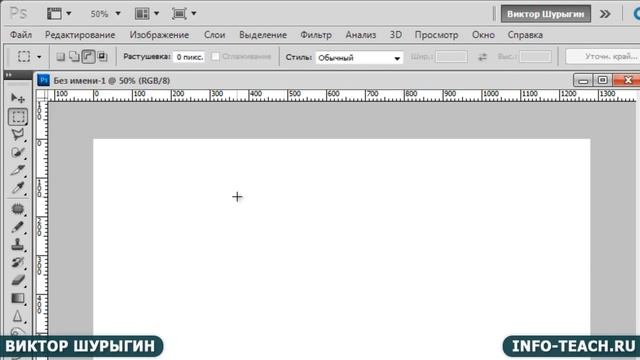Image resolution: width=640 pixels, height=360 pixels.
Task: Open the Screen Mode dropdown arrow
Action: point(194,13)
